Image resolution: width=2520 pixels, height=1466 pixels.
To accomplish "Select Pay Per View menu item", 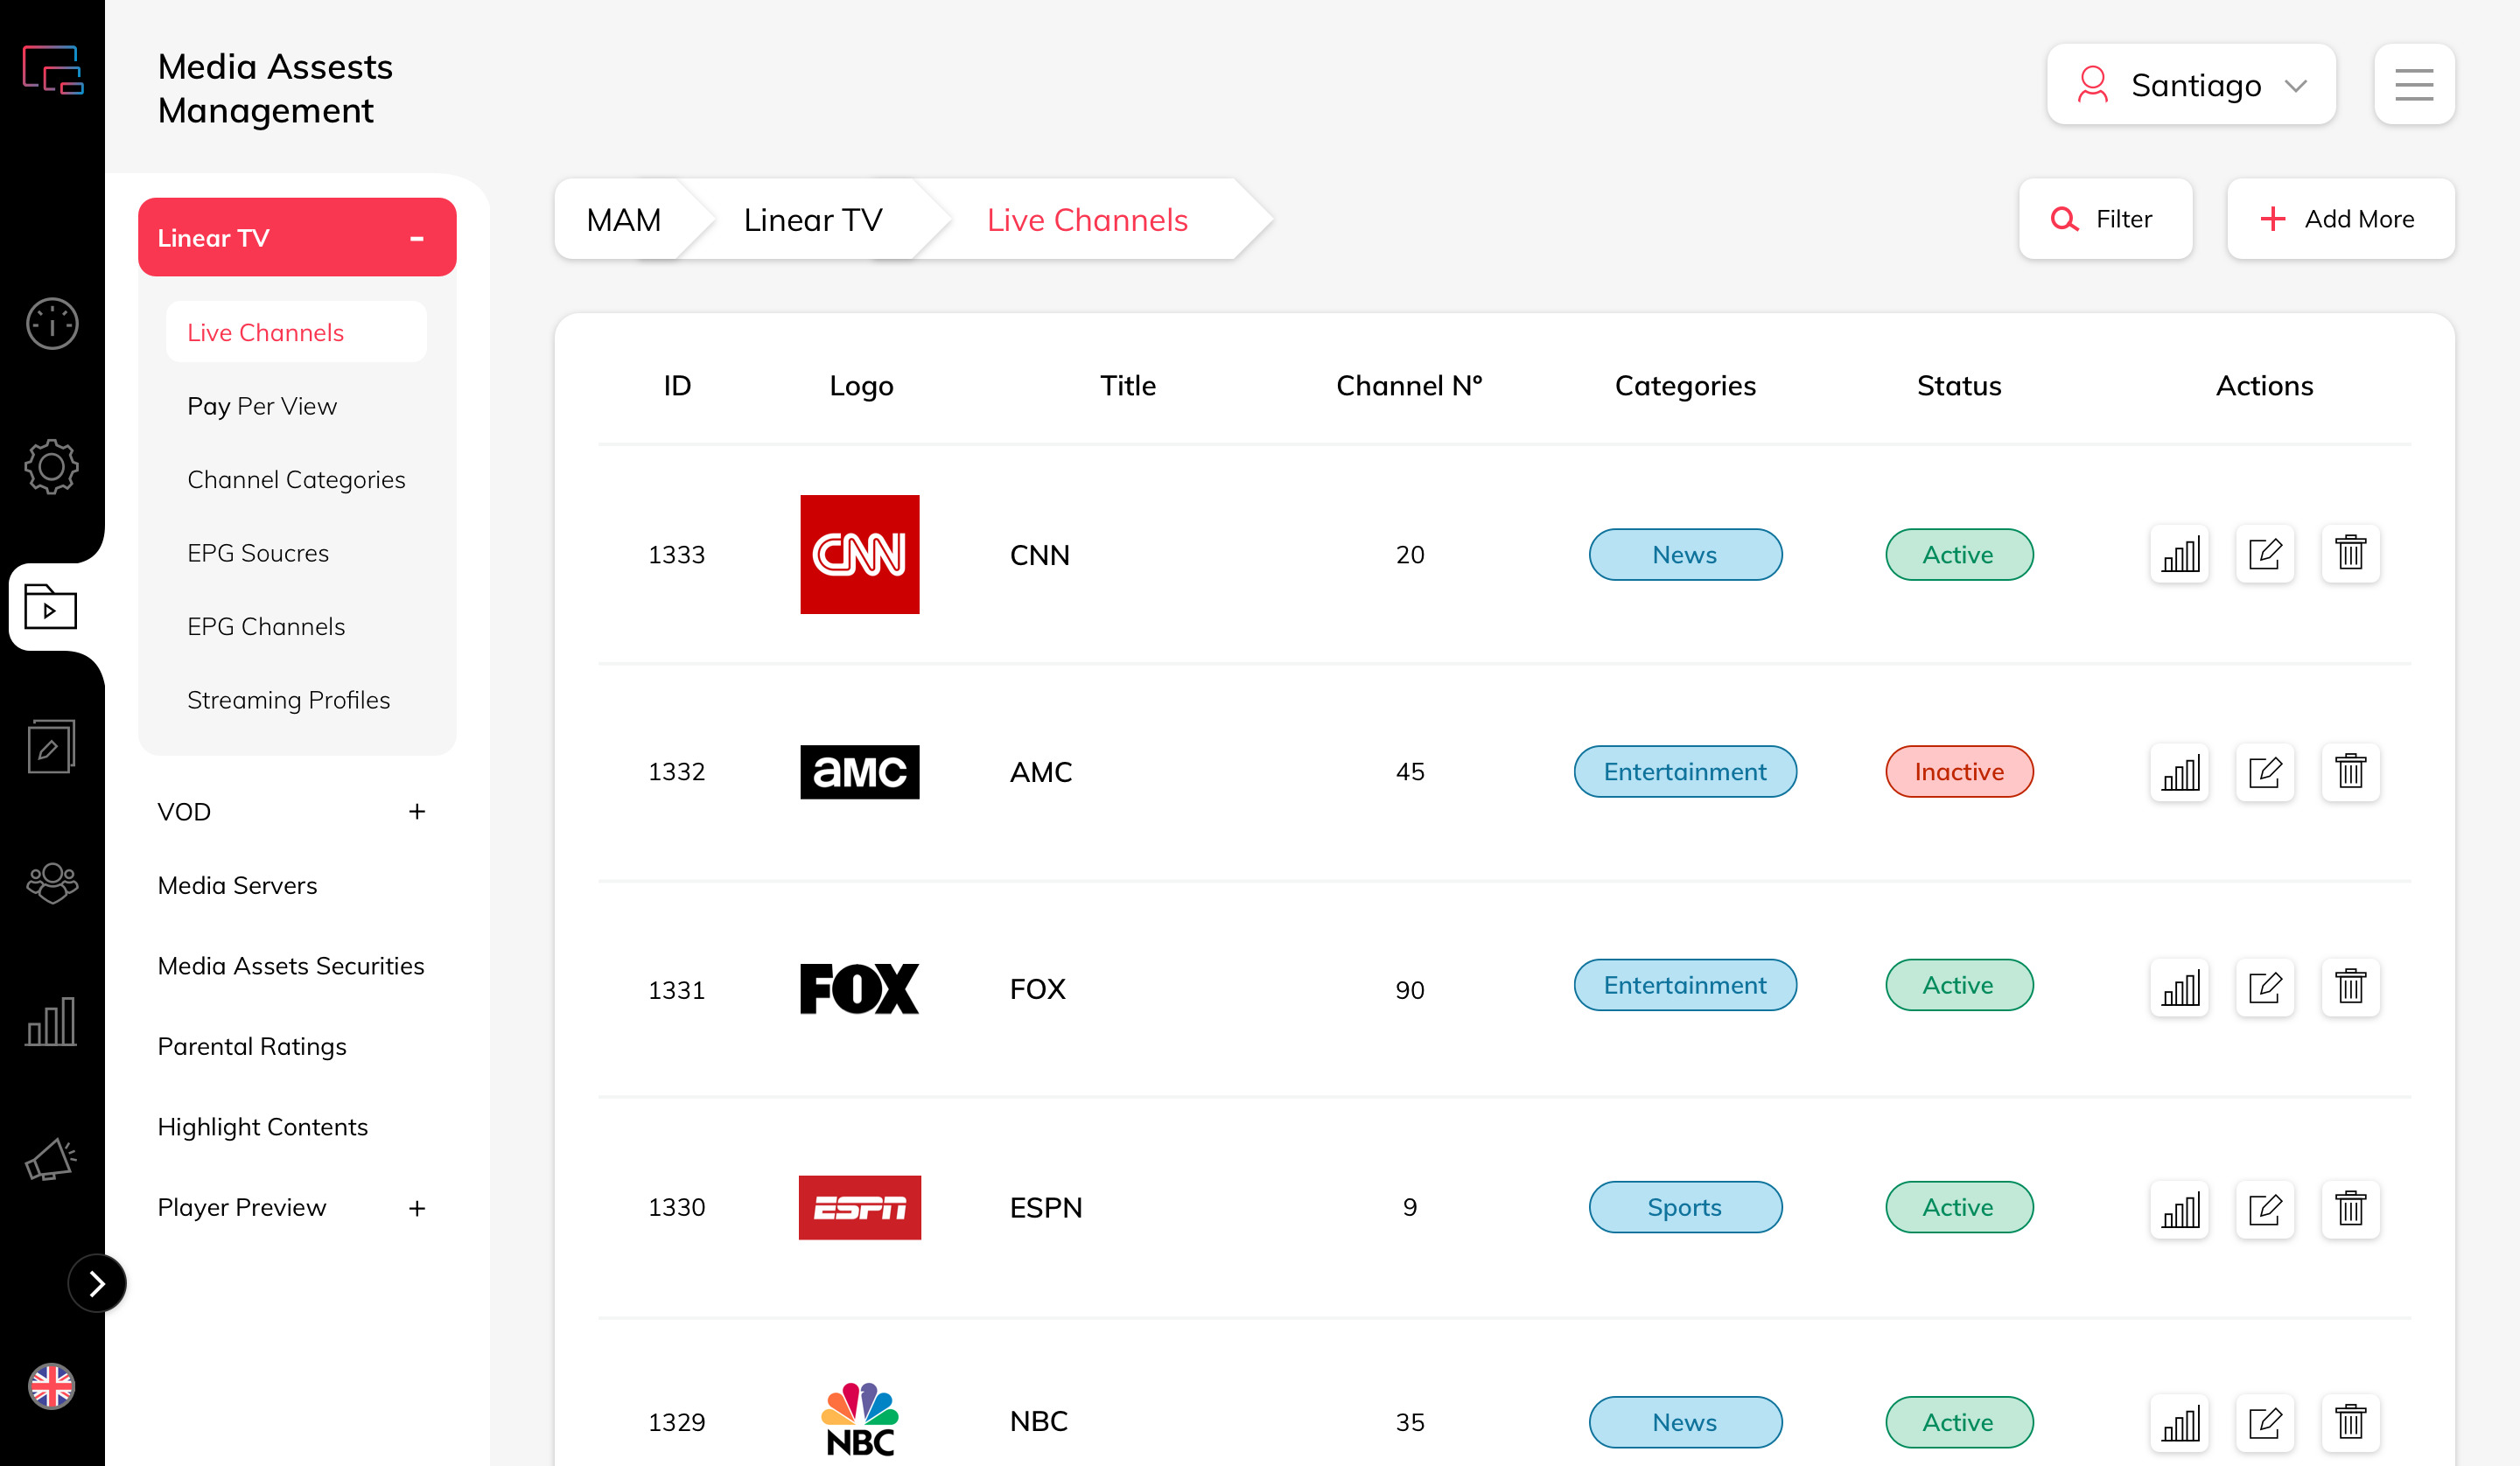I will tap(262, 406).
